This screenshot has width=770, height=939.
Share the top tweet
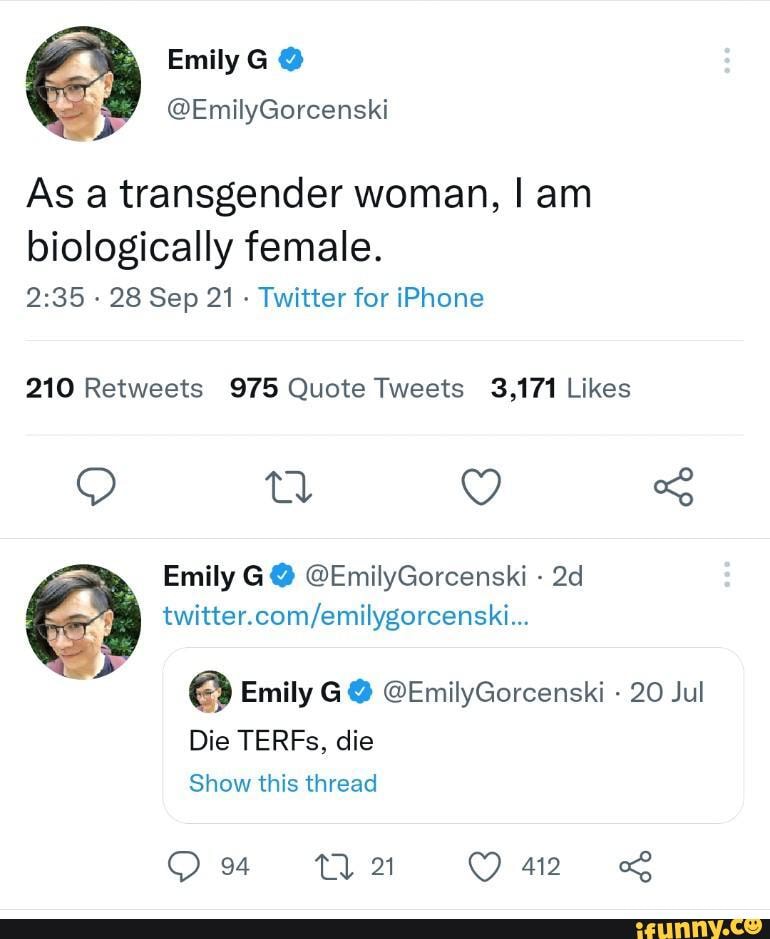pyautogui.click(x=672, y=487)
